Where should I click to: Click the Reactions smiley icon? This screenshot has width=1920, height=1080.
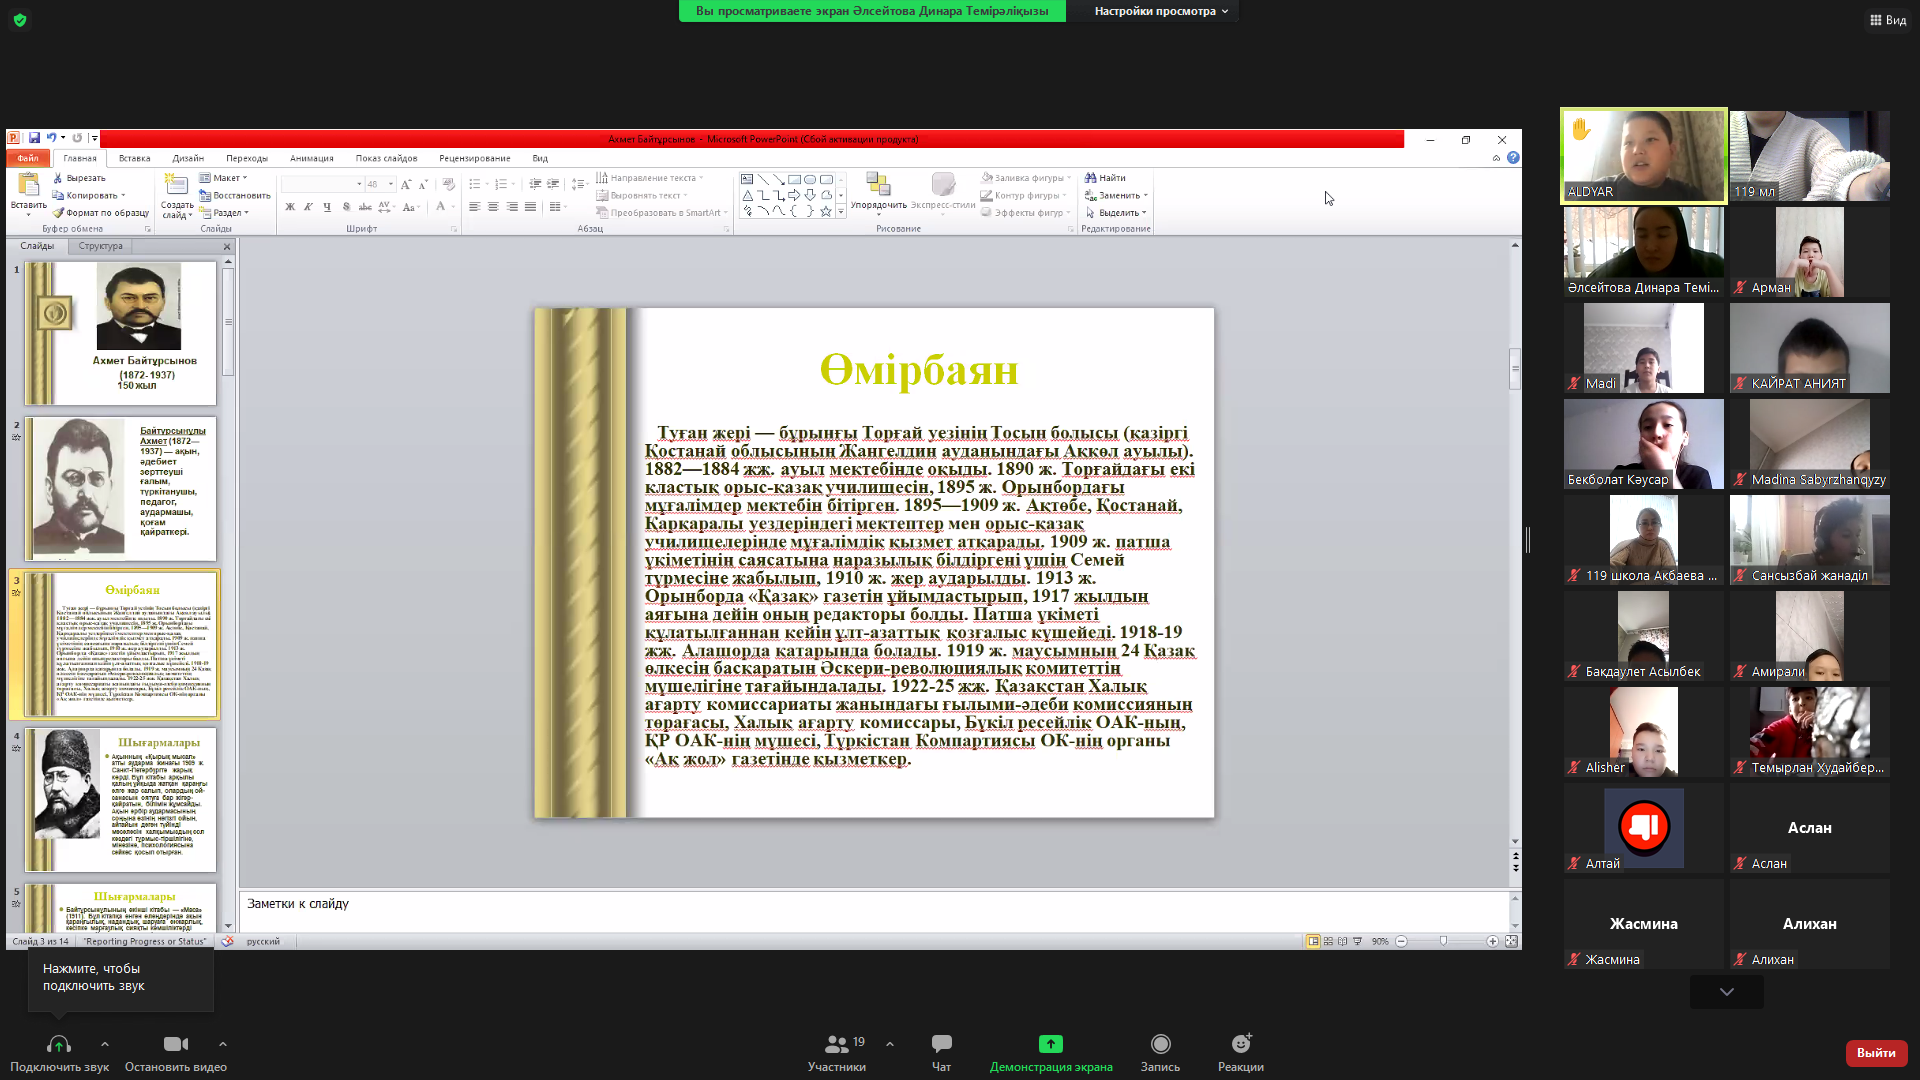pos(1241,1045)
